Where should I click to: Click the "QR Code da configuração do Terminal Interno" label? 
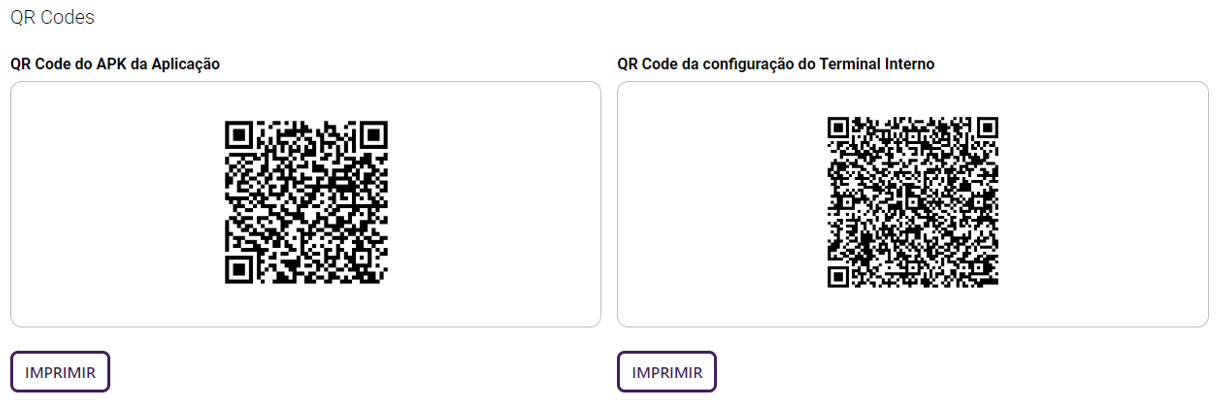click(x=776, y=64)
